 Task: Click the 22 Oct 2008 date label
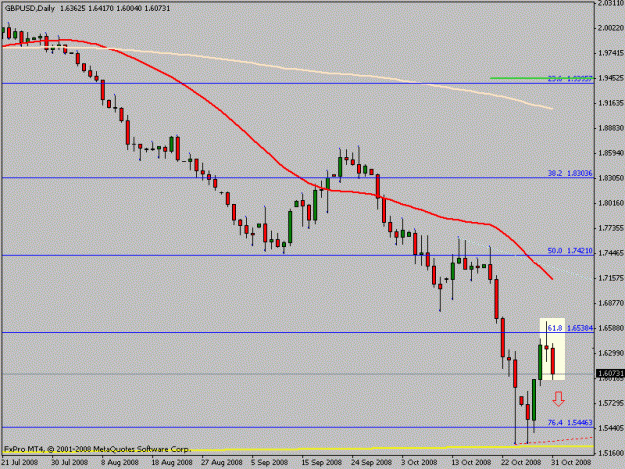click(520, 462)
